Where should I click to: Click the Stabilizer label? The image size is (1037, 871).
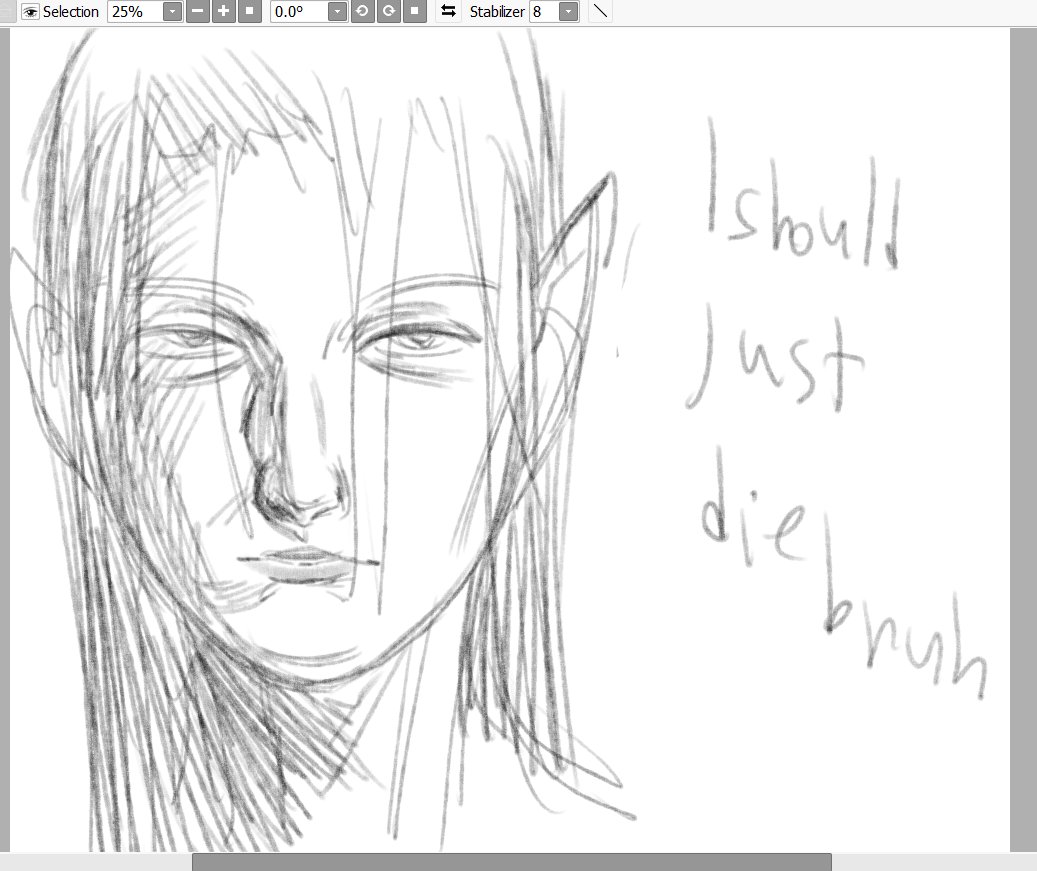point(496,11)
